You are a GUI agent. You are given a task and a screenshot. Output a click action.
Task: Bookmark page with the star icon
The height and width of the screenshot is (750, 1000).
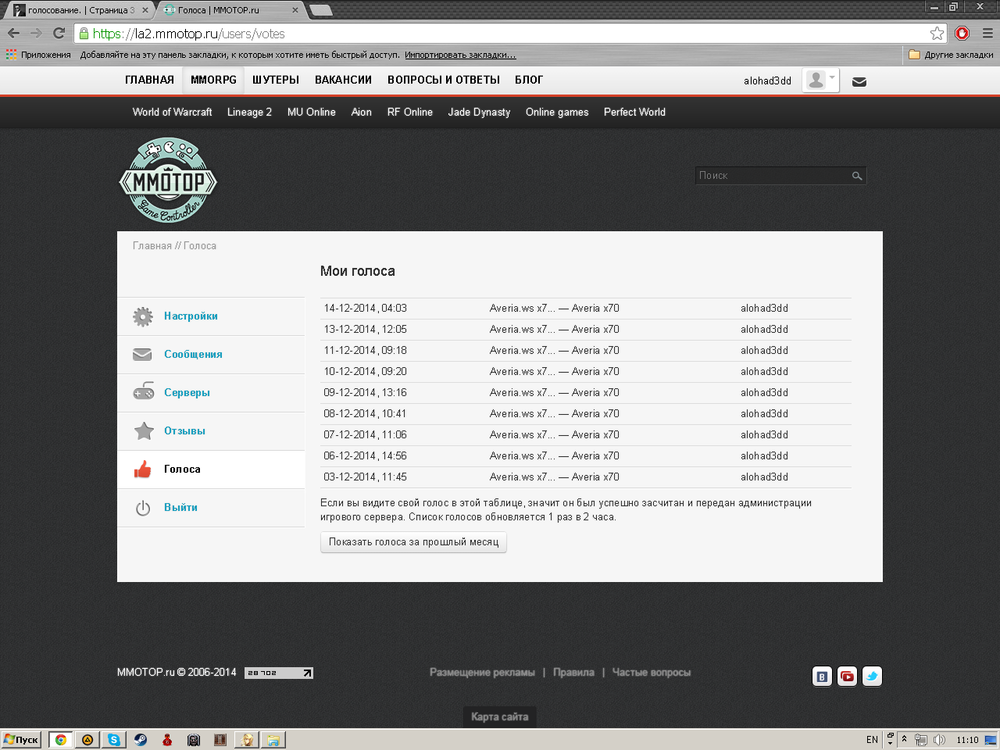tap(937, 32)
